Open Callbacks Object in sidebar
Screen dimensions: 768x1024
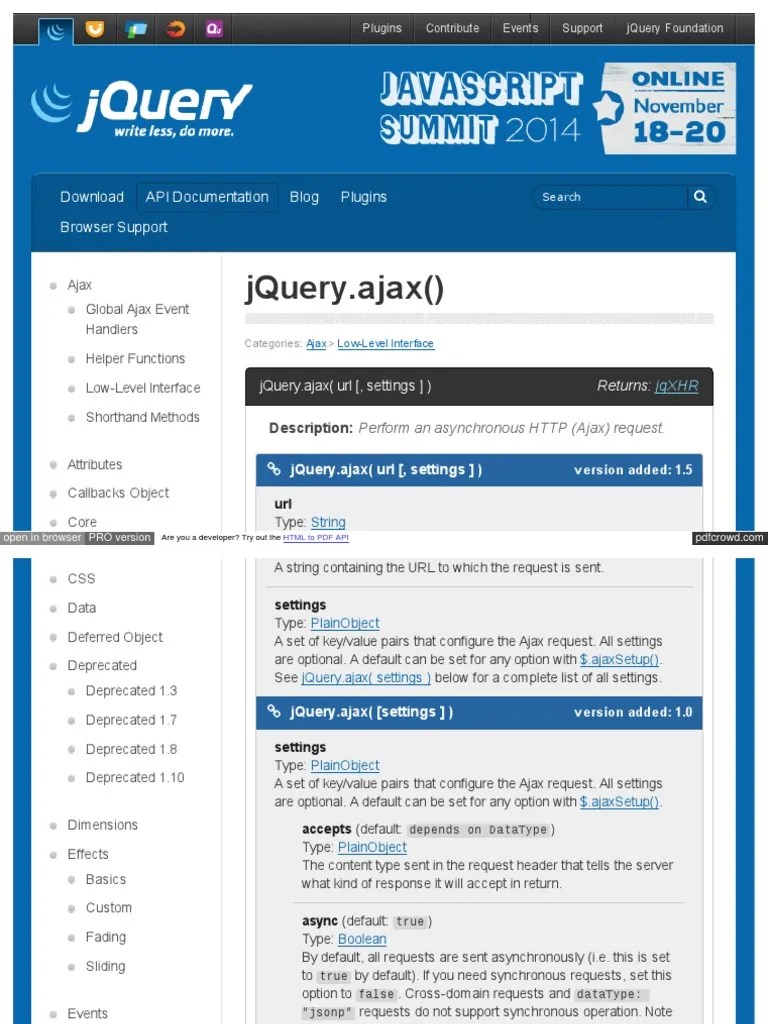pos(118,493)
